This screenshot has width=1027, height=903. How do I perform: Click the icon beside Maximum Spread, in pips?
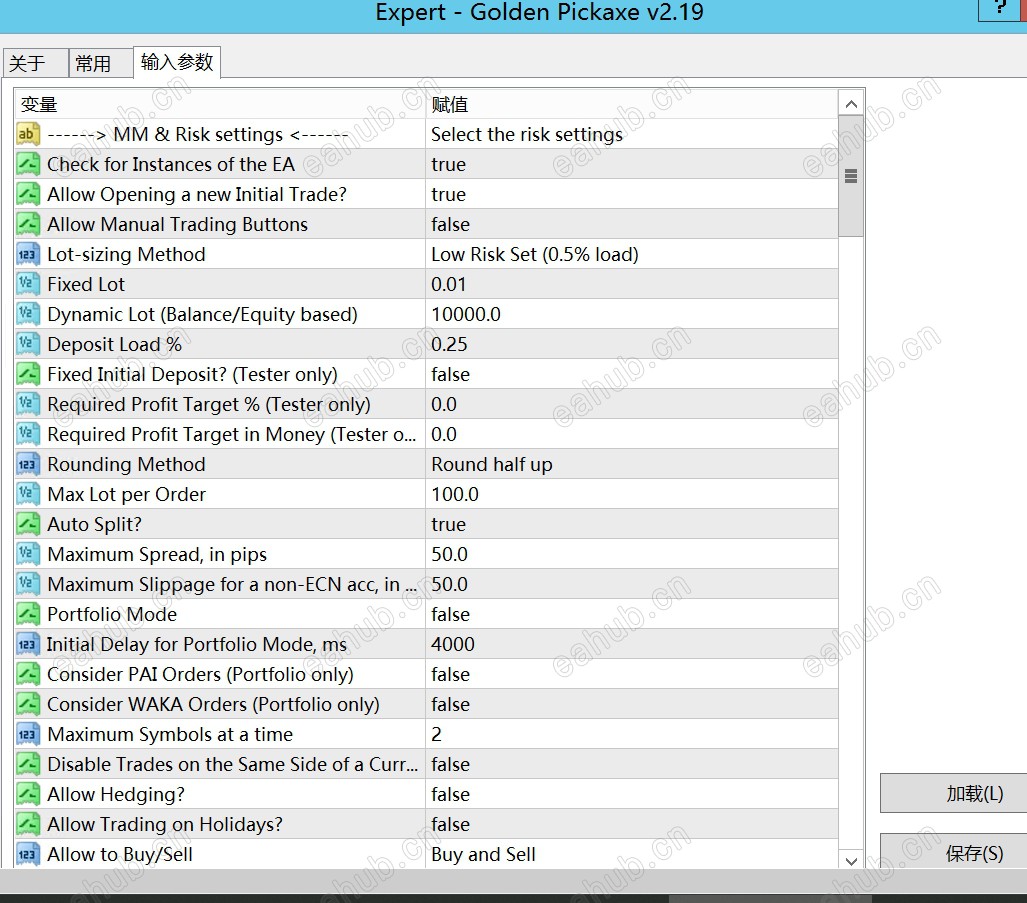28,554
